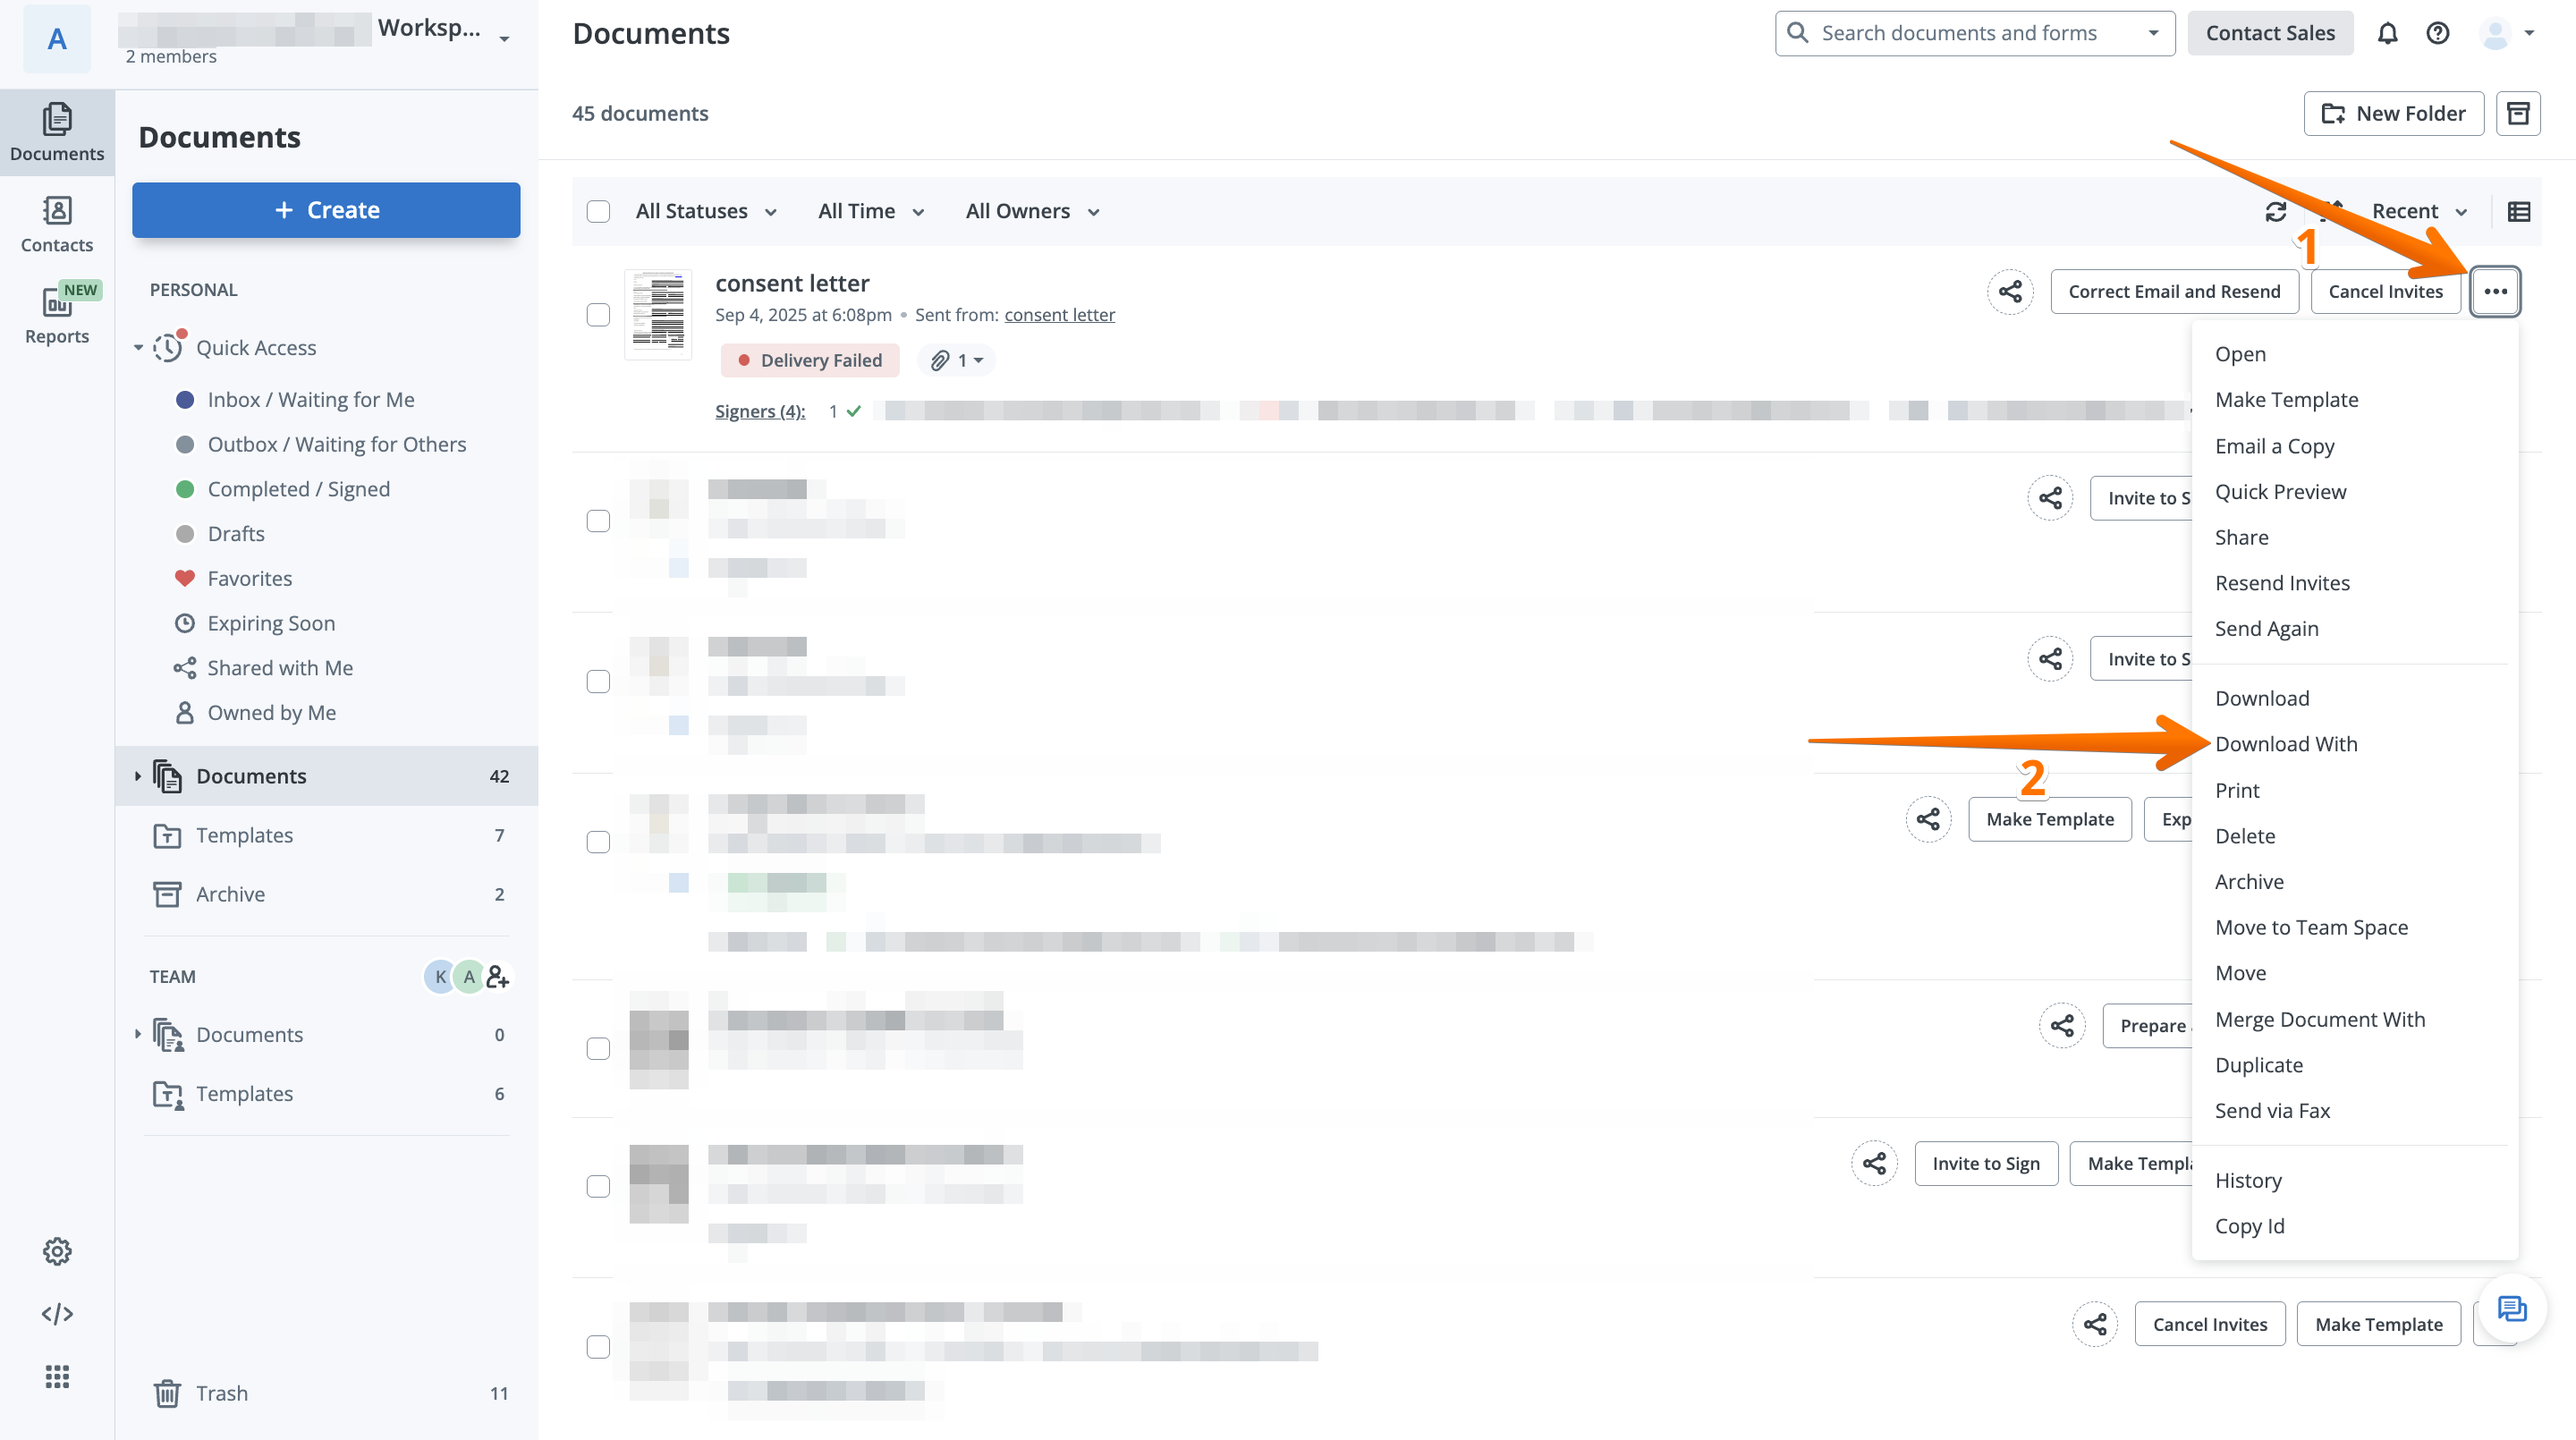Select Merge Document With menu entry
The image size is (2576, 1440).
tap(2319, 1019)
